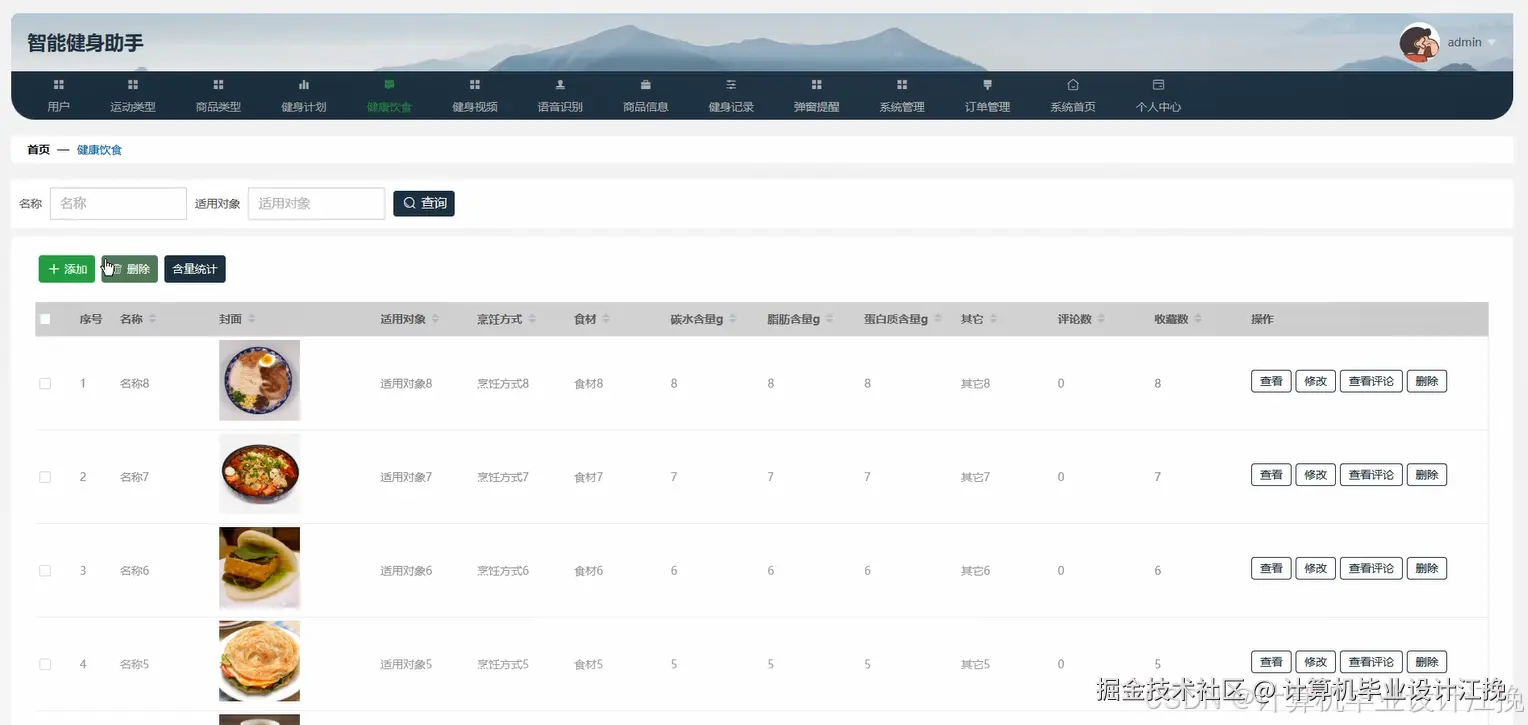Click 删除 in the 名称7 row
The width and height of the screenshot is (1528, 725).
point(1427,475)
